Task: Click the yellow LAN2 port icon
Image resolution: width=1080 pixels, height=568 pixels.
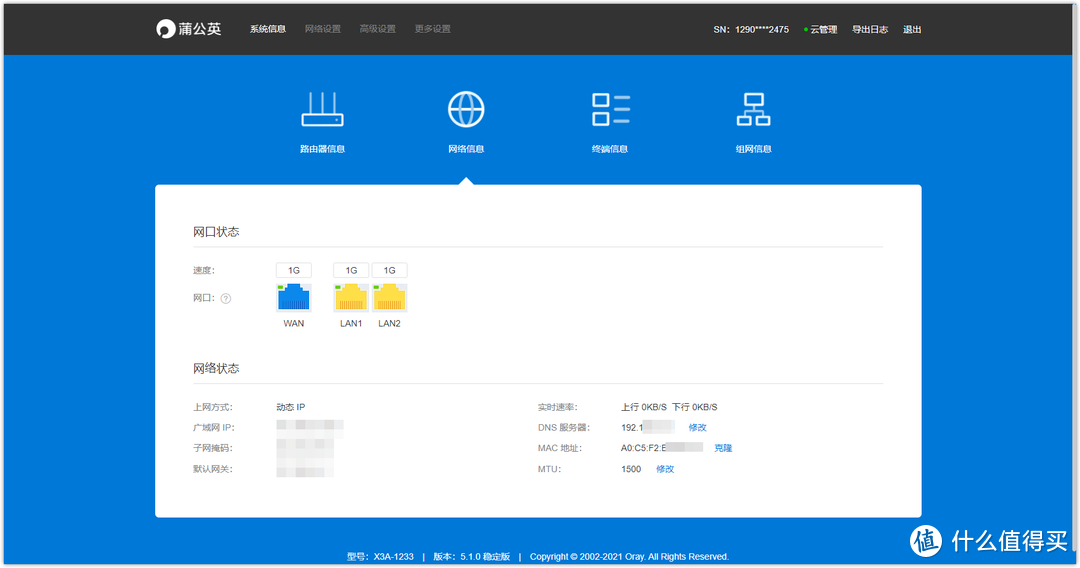Action: [x=389, y=298]
